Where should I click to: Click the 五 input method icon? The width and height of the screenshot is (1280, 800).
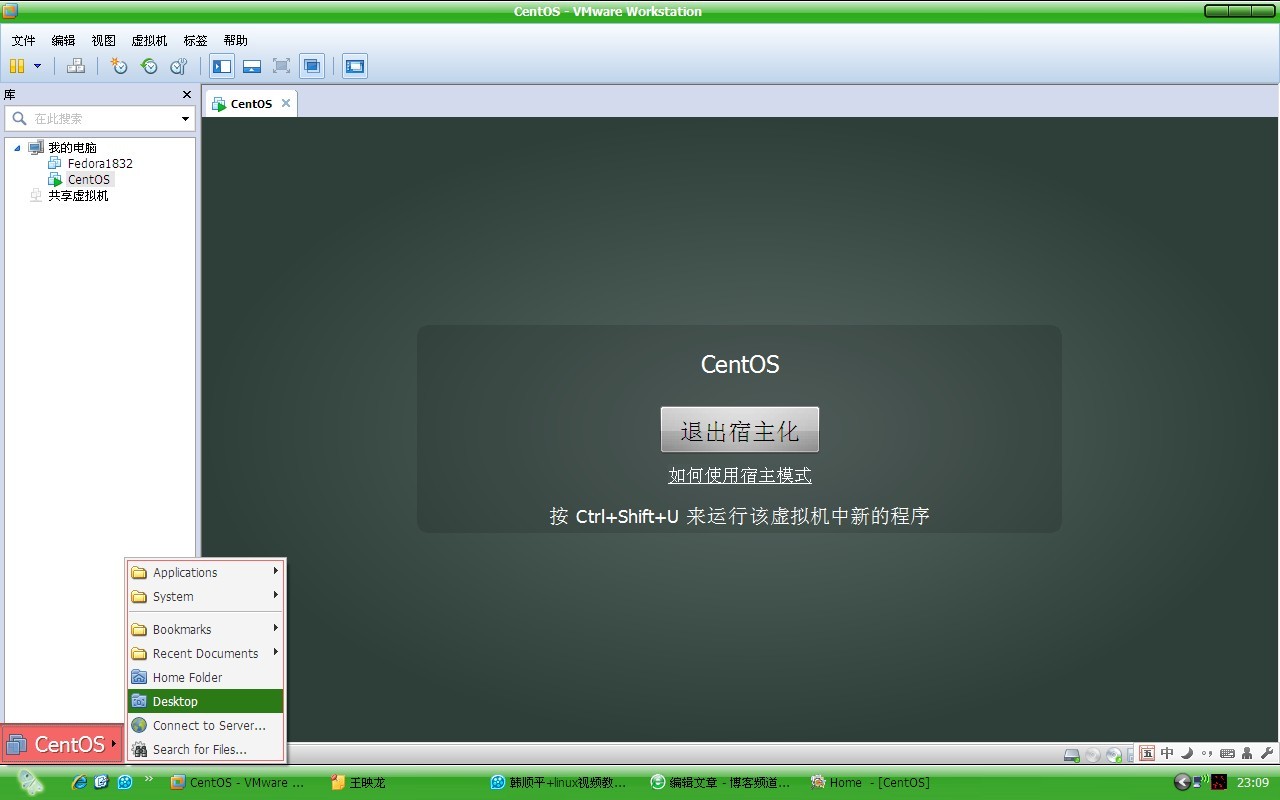point(1147,754)
